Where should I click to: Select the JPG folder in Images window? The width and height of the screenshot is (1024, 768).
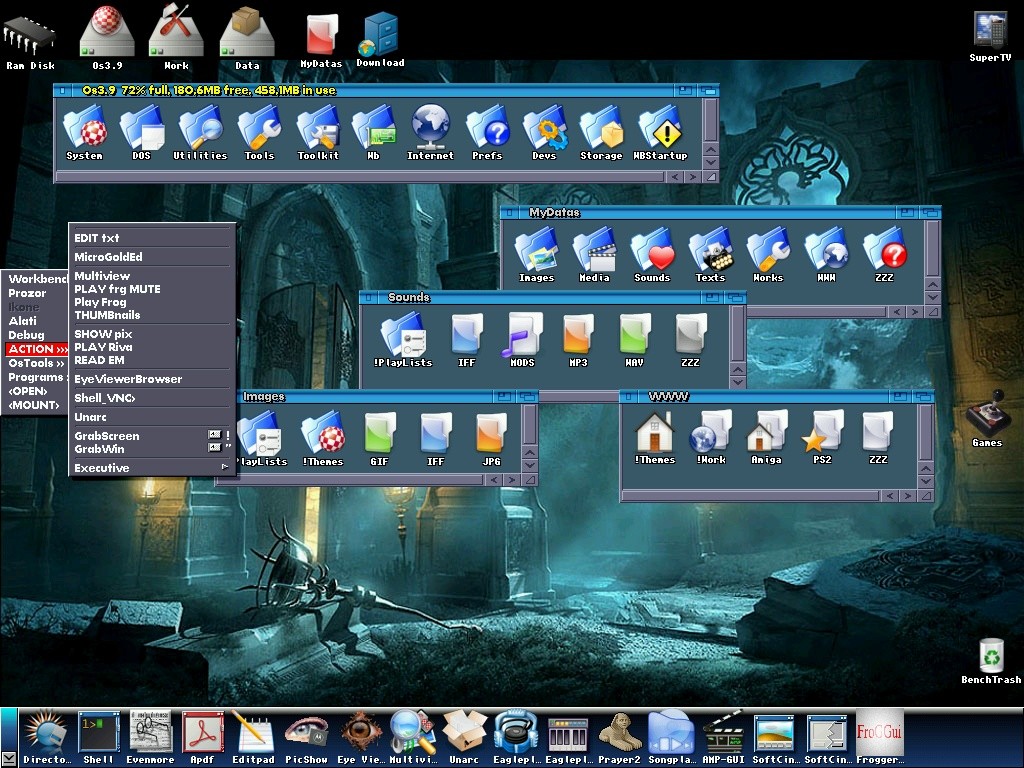coord(491,439)
